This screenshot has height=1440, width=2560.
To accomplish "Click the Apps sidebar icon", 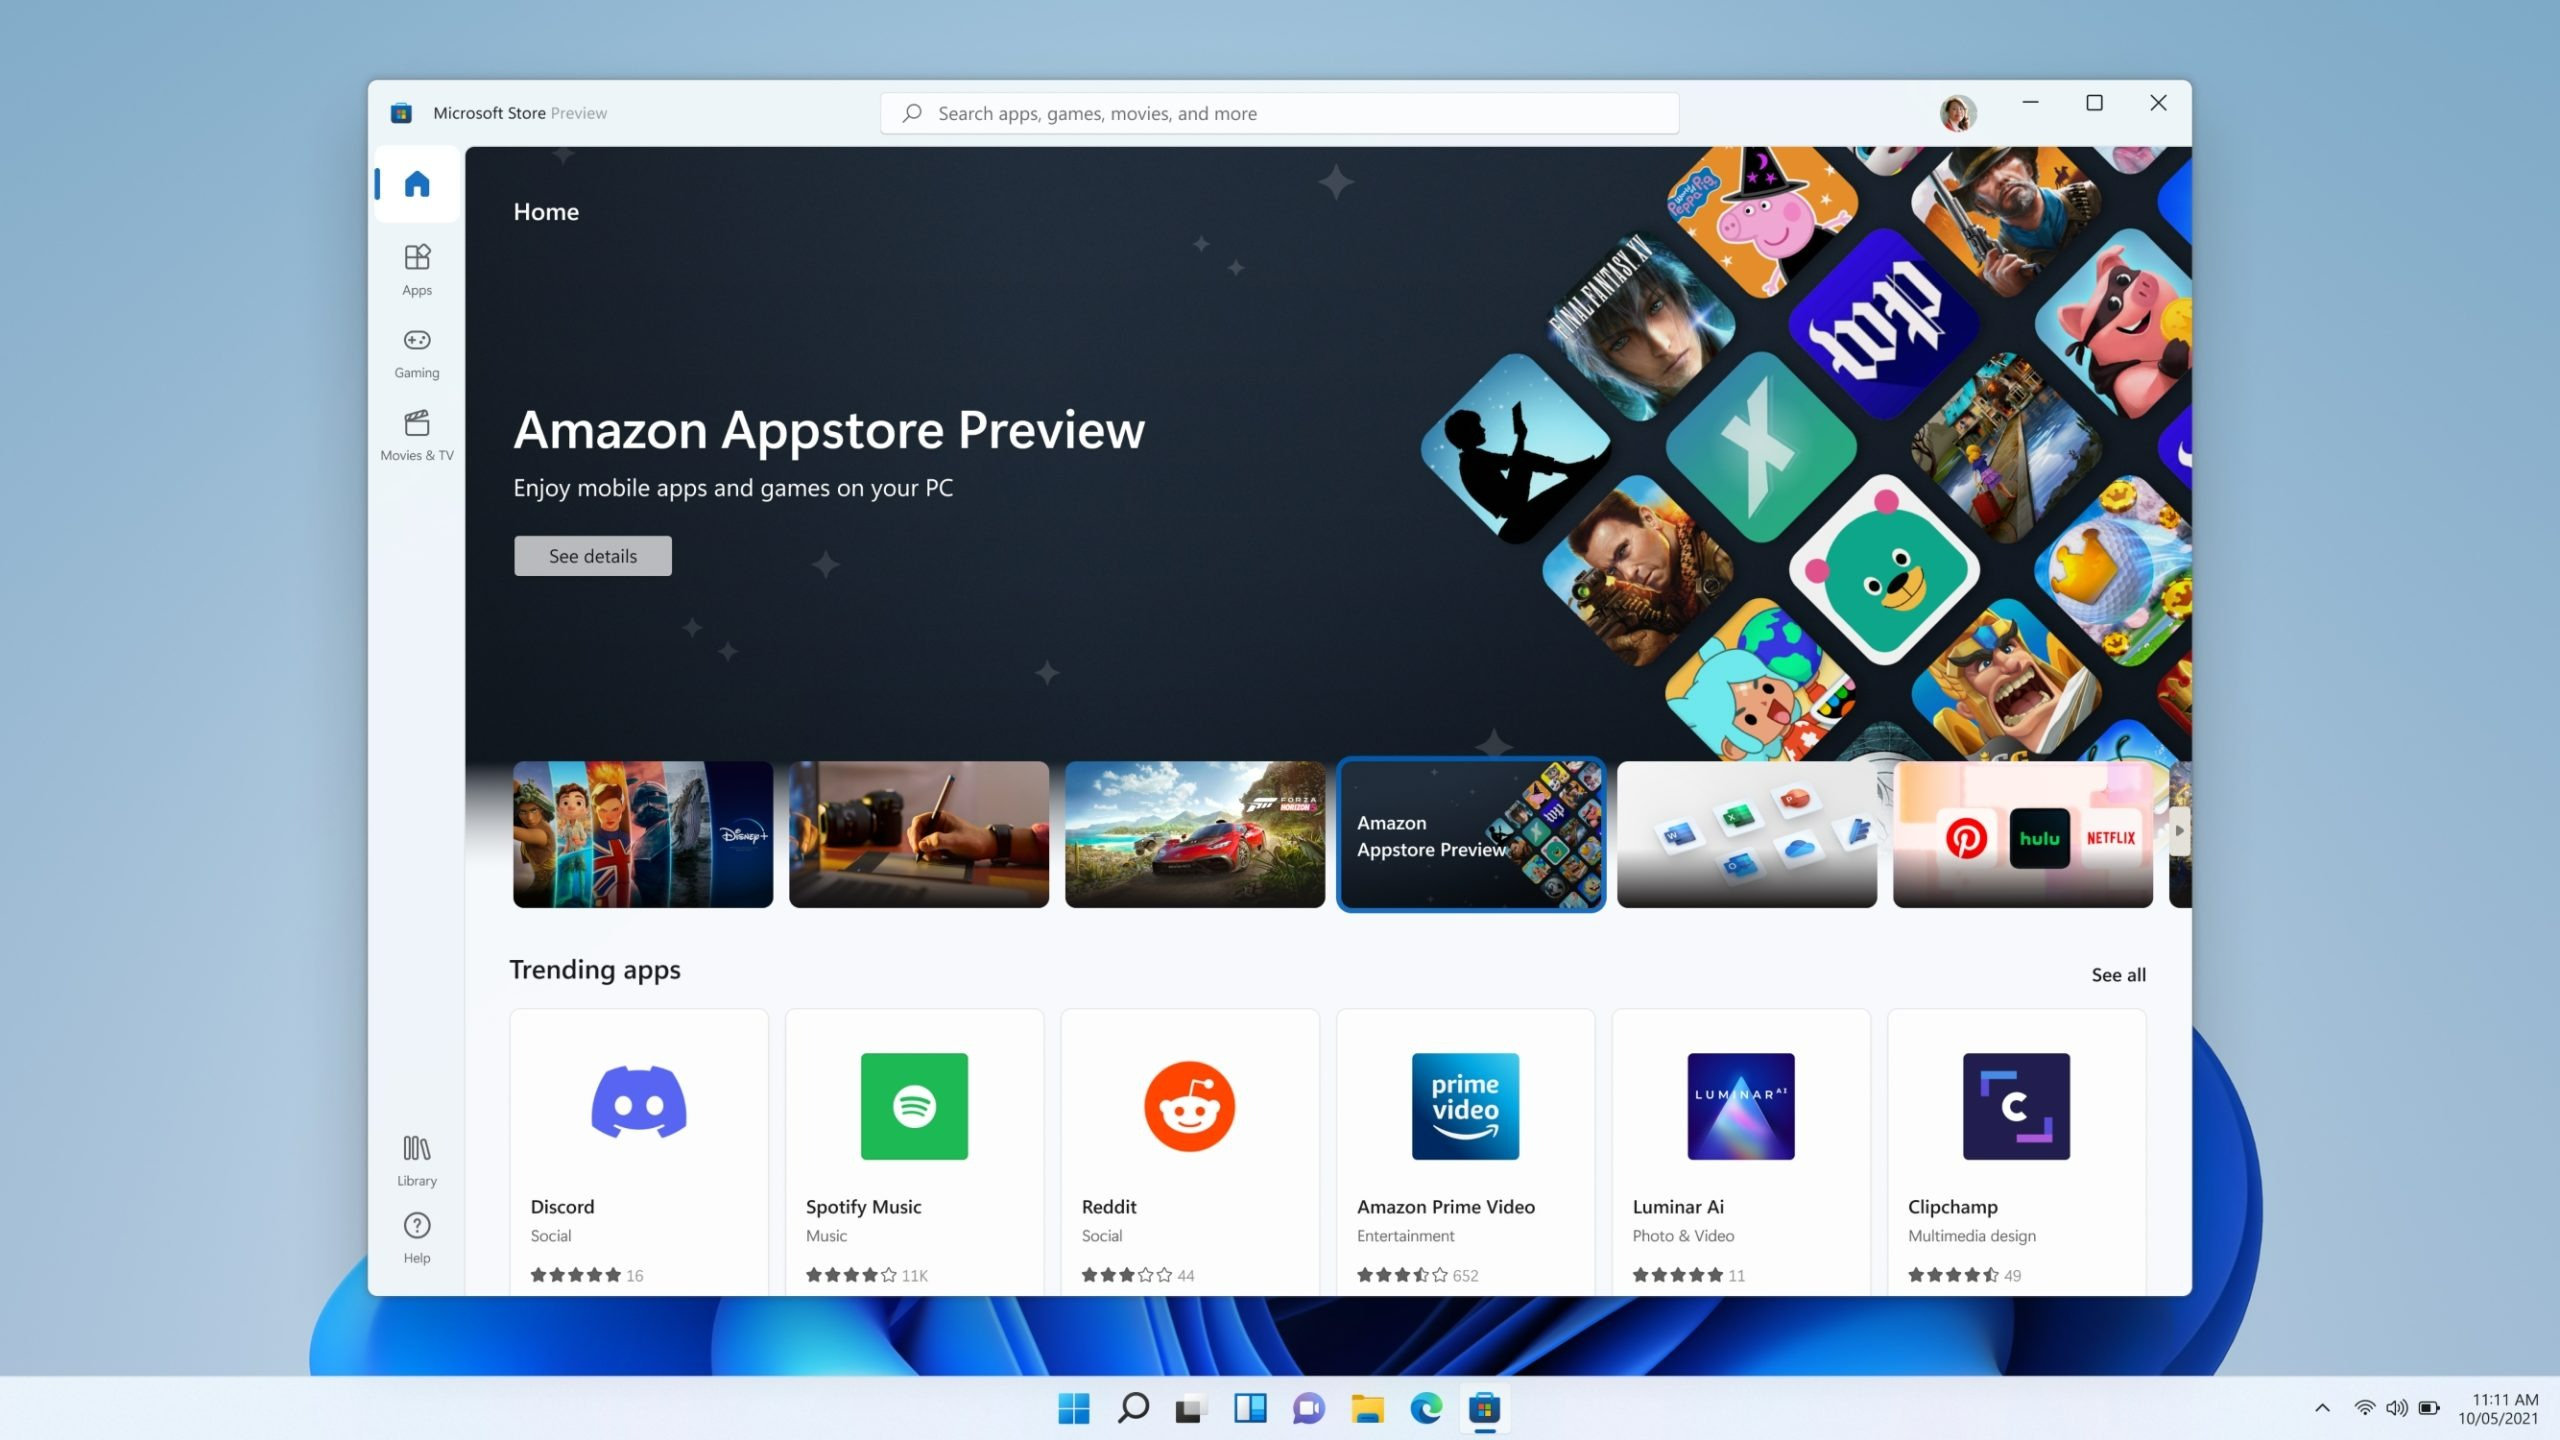I will (x=417, y=269).
